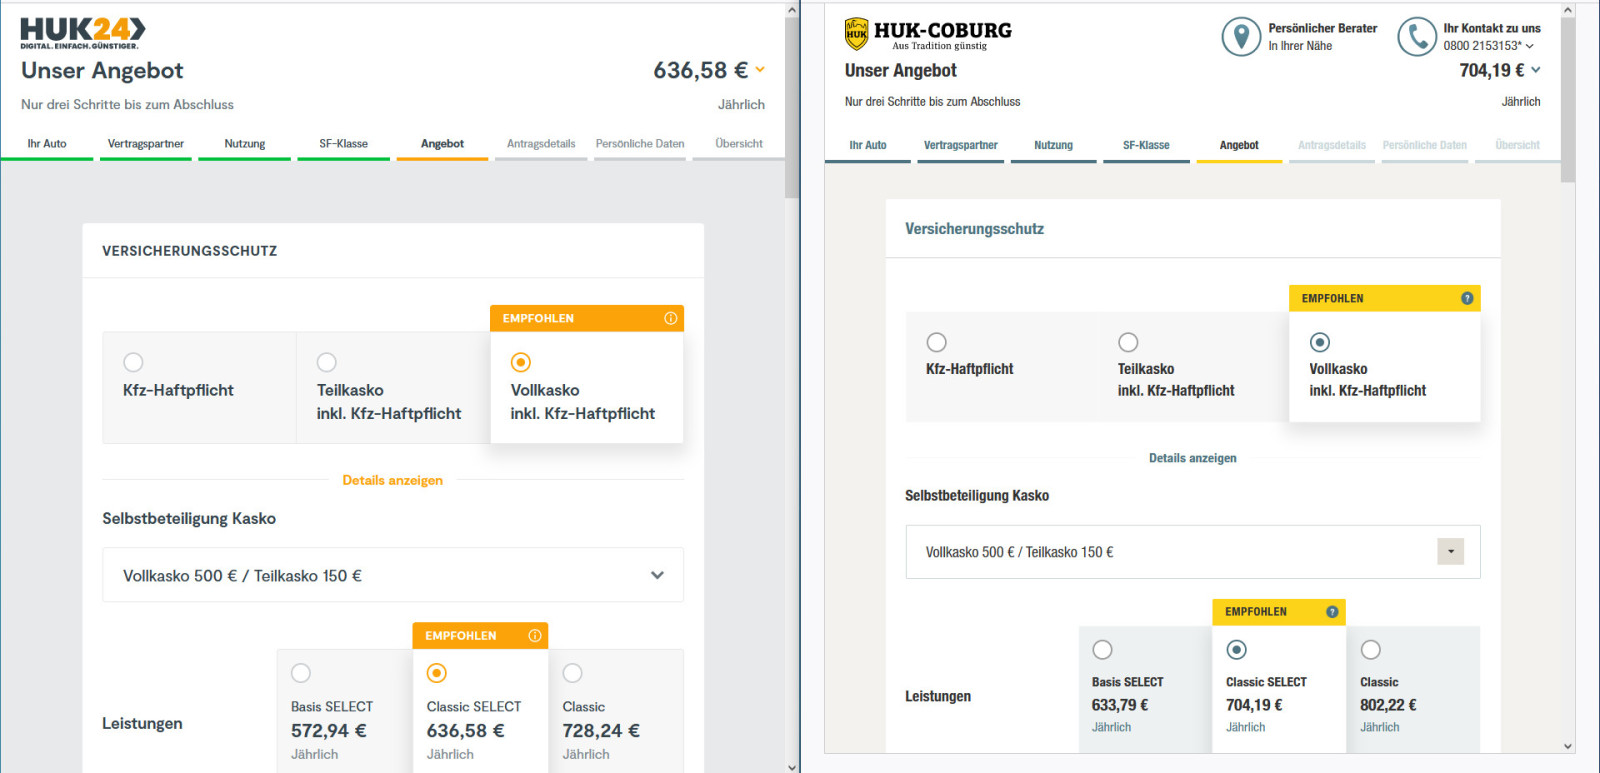Open Persönliche Daten step in HUK-COBURG
The width and height of the screenshot is (1600, 773).
coord(1424,145)
